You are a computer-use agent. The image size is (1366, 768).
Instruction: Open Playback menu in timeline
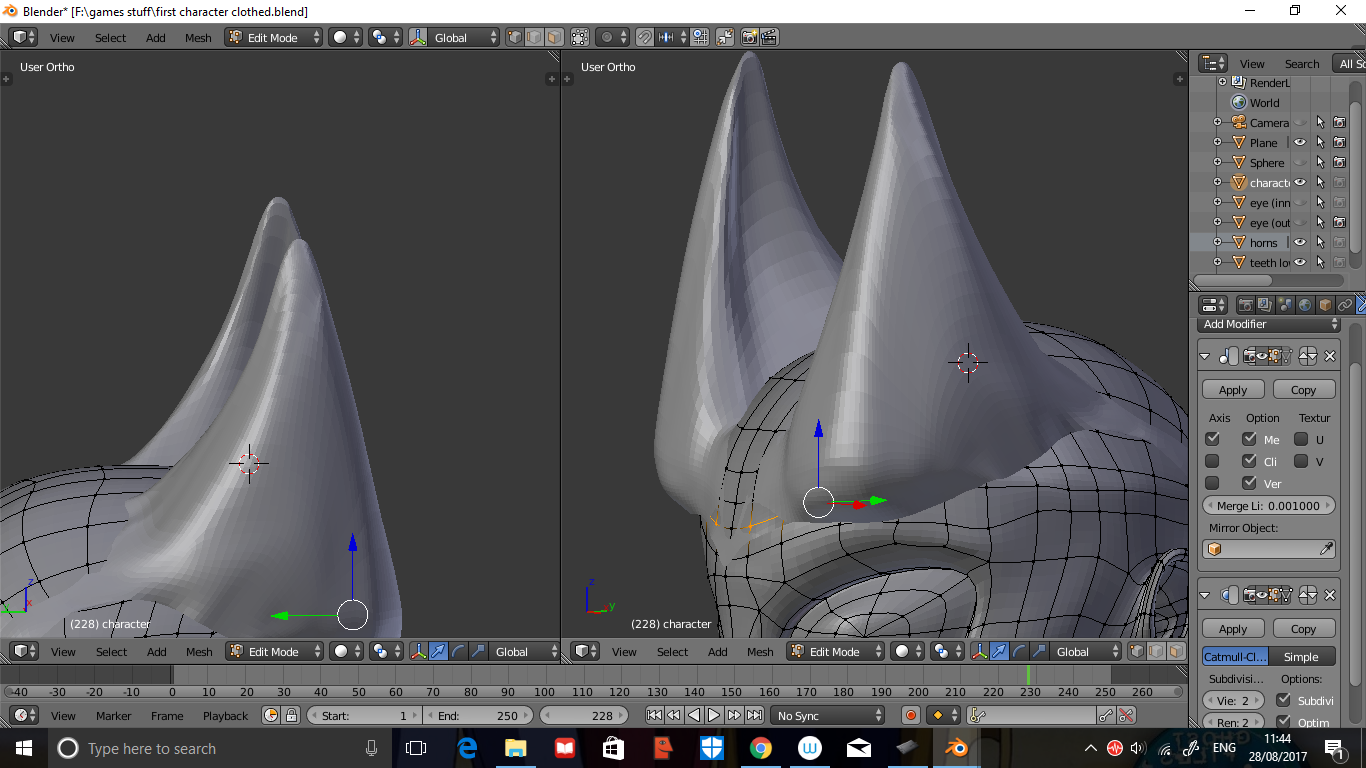pyautogui.click(x=225, y=716)
